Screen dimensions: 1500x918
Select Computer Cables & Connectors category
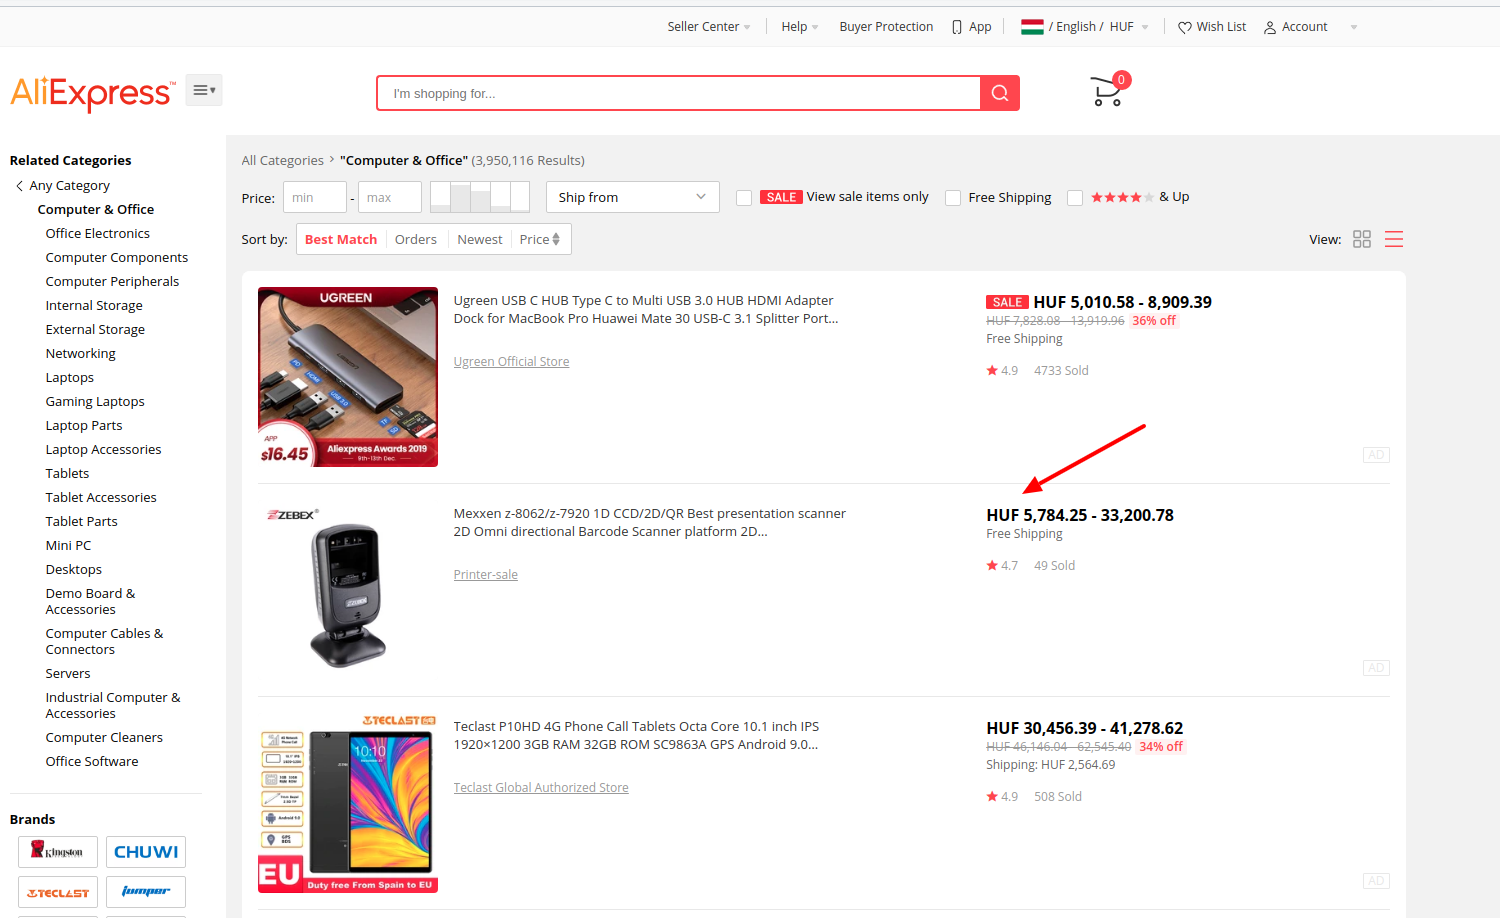coord(104,642)
